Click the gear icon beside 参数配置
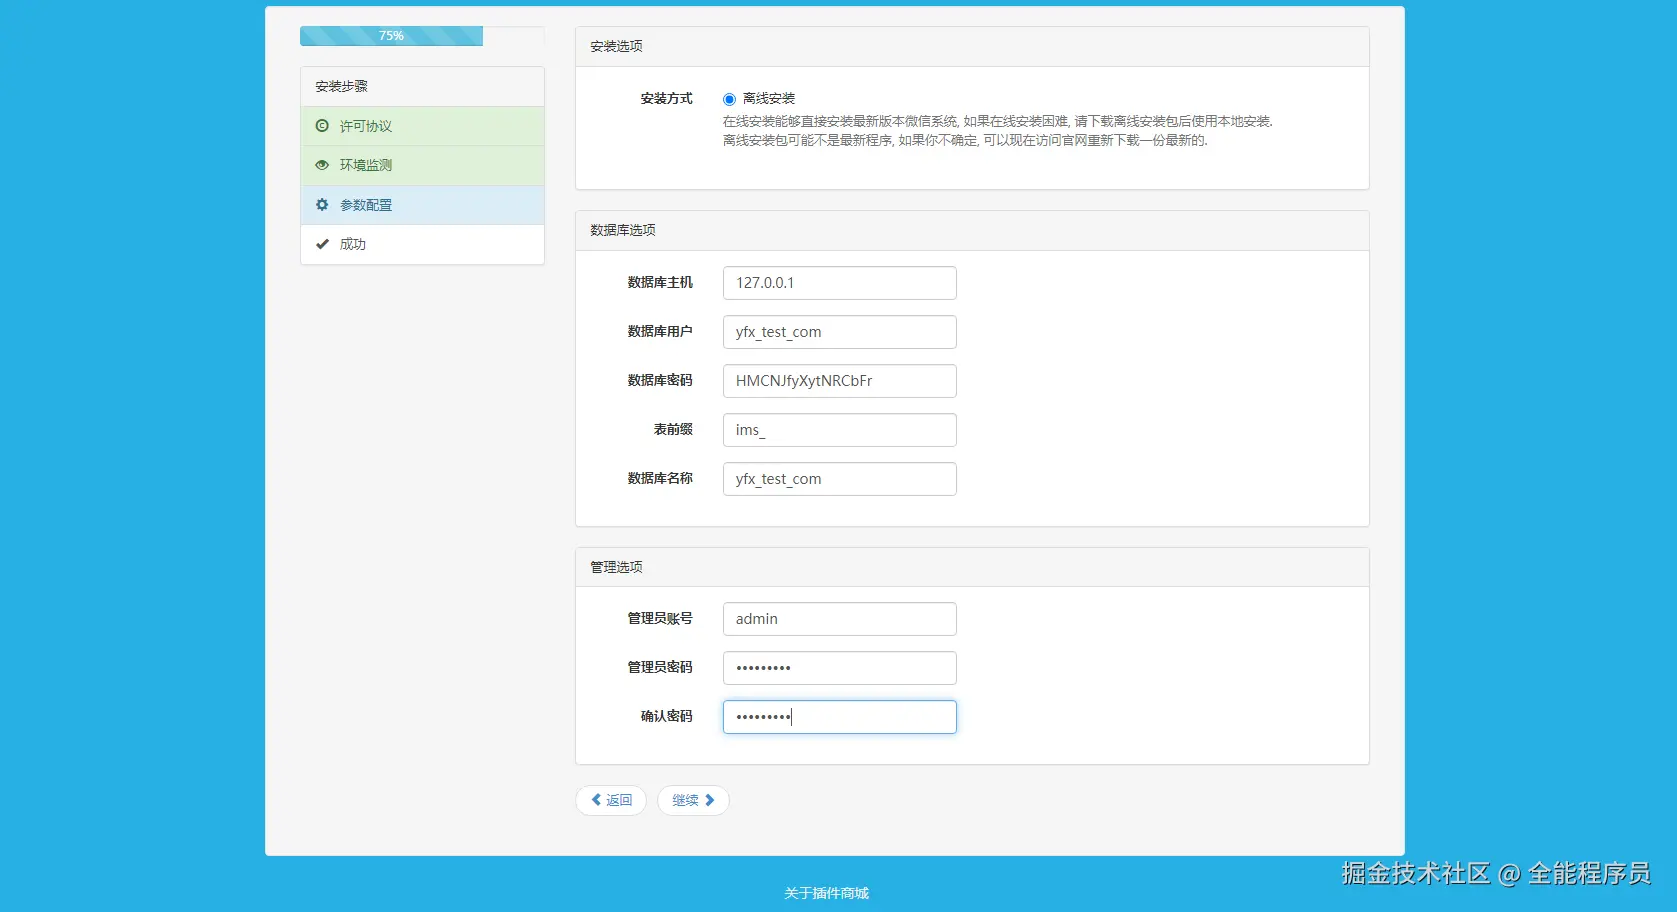1677x912 pixels. click(x=322, y=204)
